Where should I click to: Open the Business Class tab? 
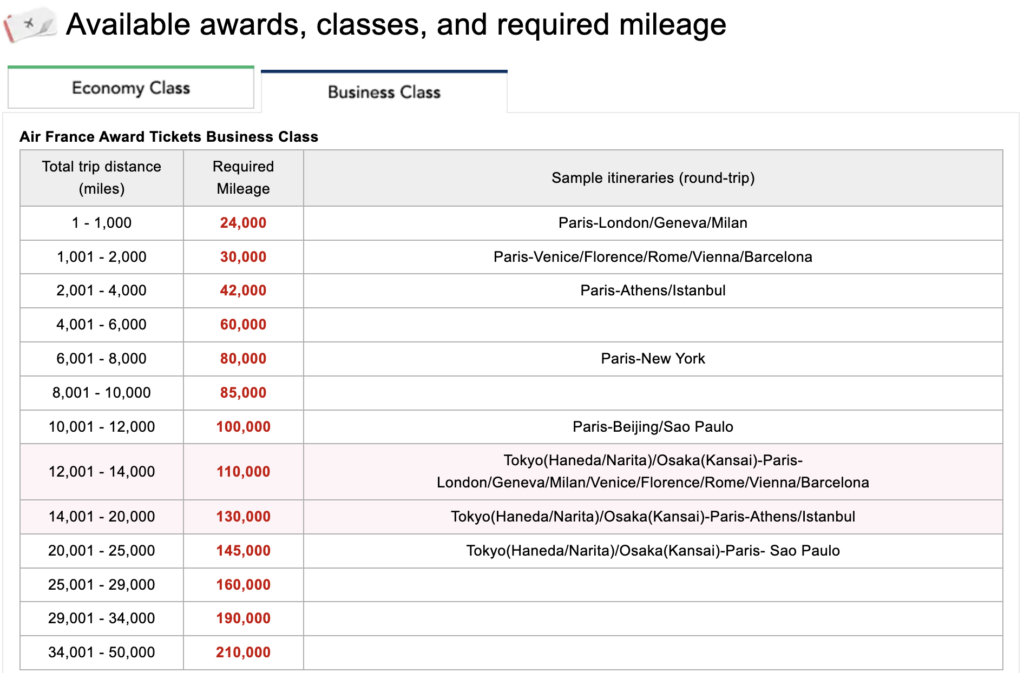click(x=384, y=92)
